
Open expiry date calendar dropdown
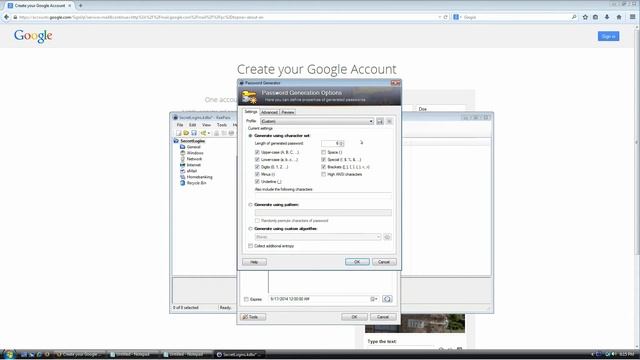click(374, 299)
